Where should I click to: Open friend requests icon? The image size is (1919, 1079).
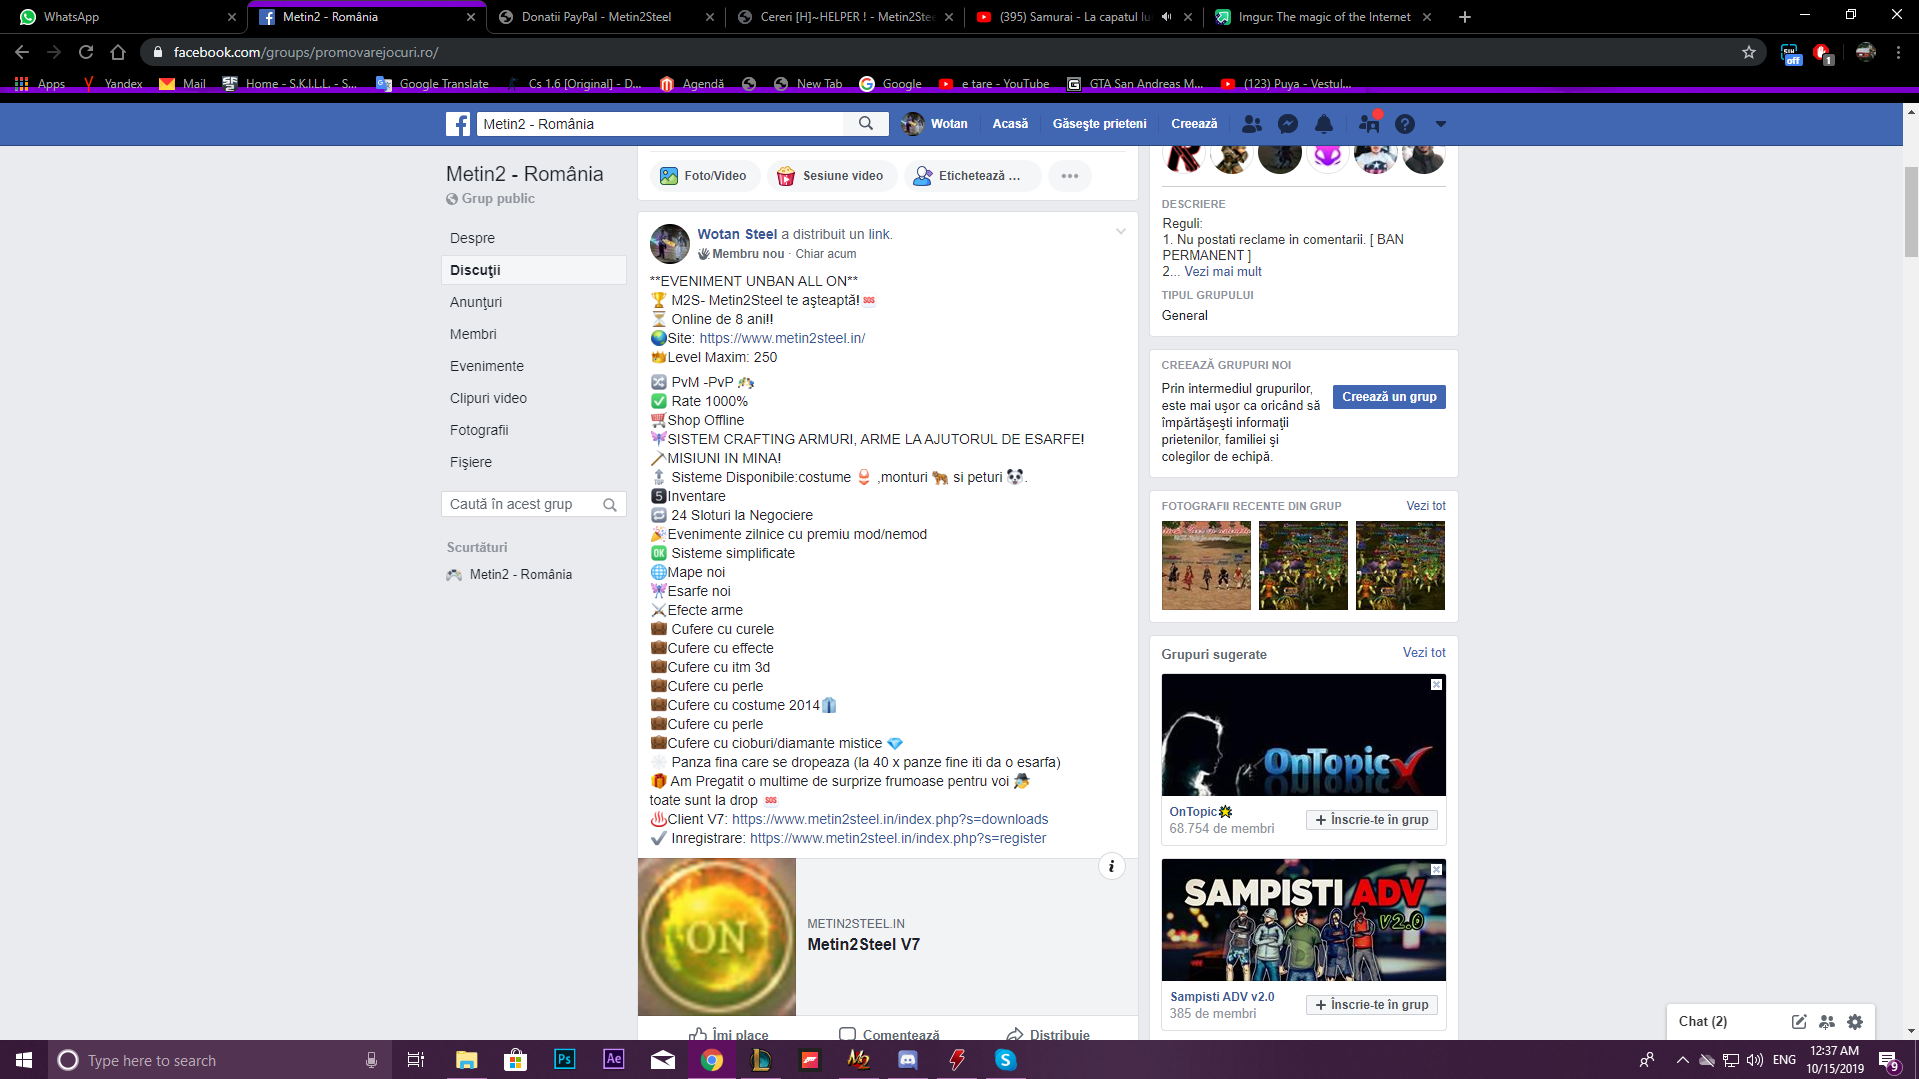(x=1251, y=124)
